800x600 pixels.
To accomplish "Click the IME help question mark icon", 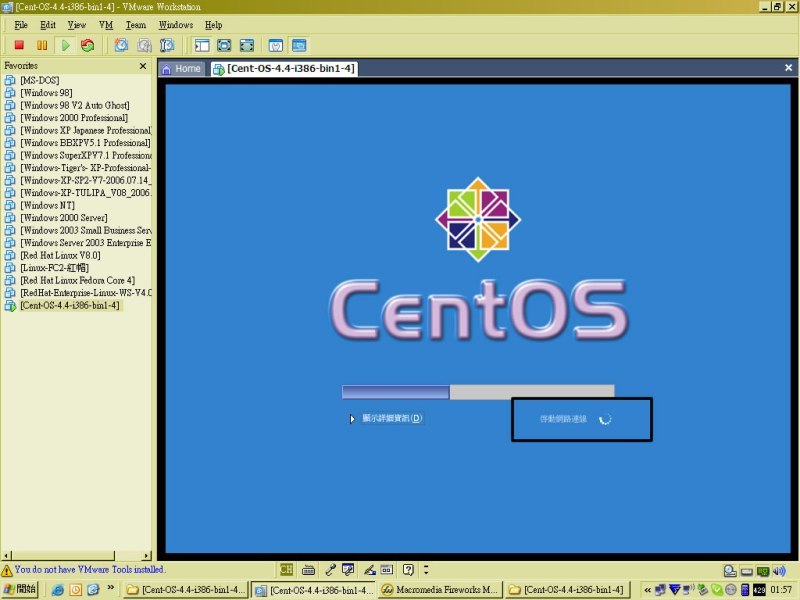I will [x=408, y=569].
